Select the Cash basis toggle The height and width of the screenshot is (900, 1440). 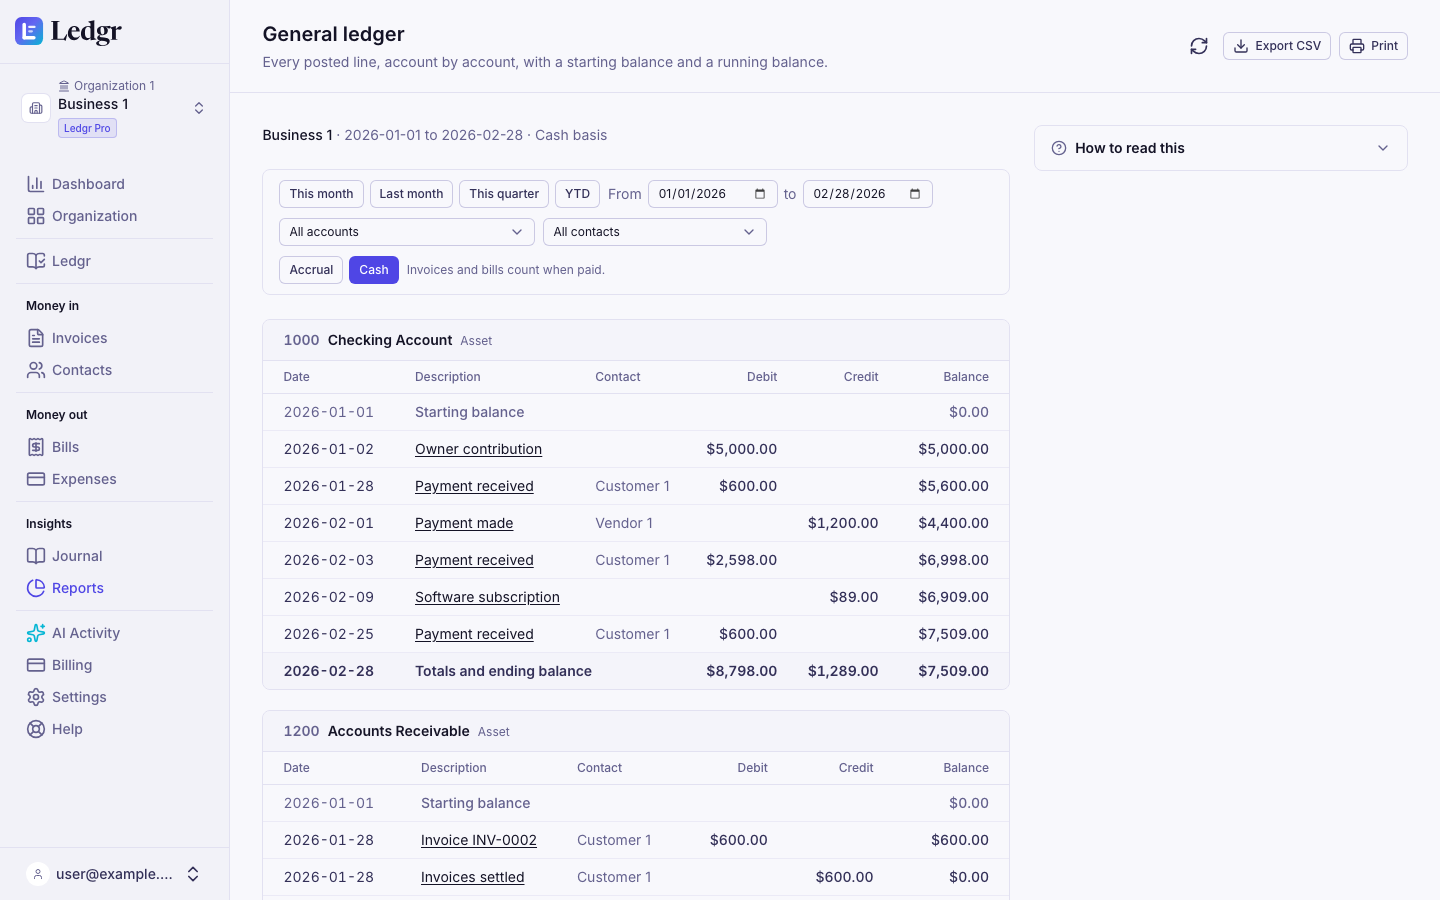pyautogui.click(x=374, y=270)
